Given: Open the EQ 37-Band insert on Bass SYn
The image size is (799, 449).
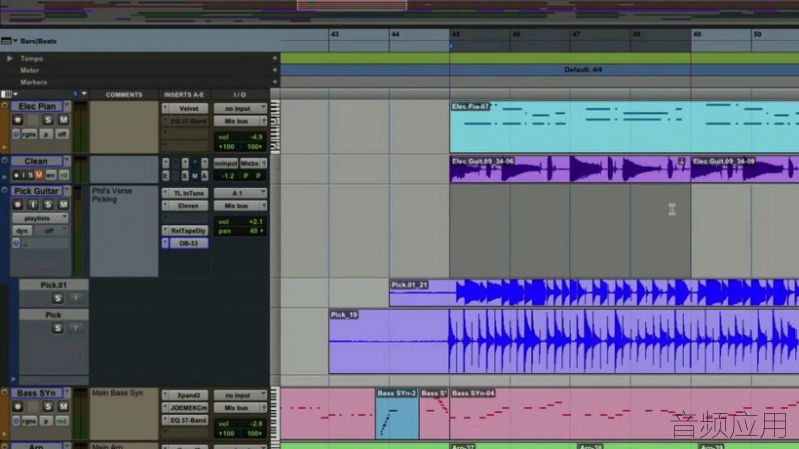Looking at the screenshot, I should click(189, 420).
